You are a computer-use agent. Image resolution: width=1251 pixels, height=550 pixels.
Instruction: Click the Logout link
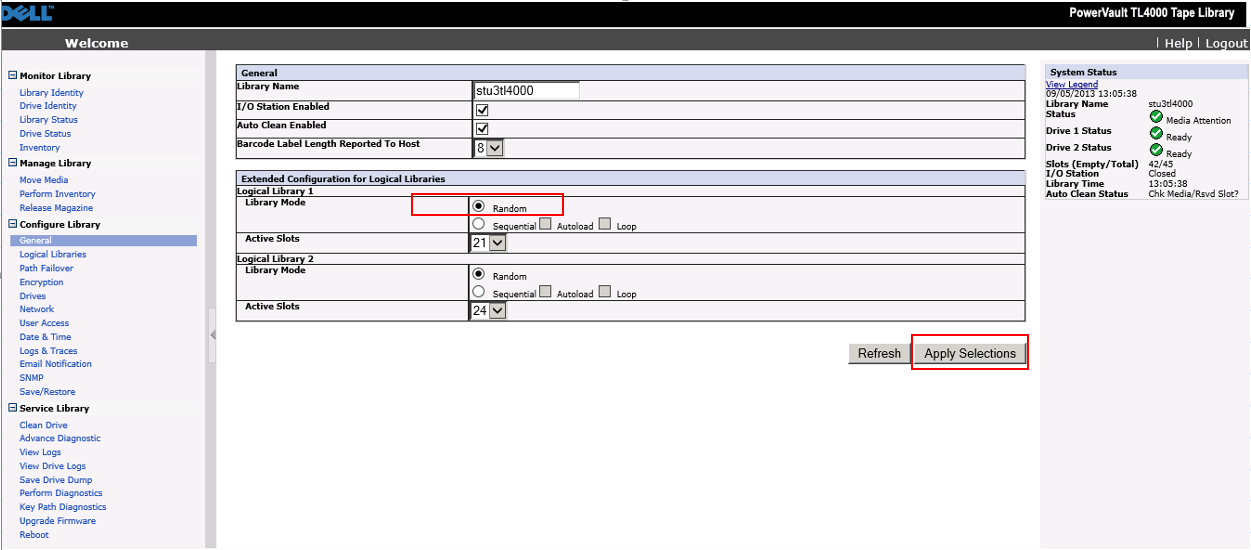1226,43
